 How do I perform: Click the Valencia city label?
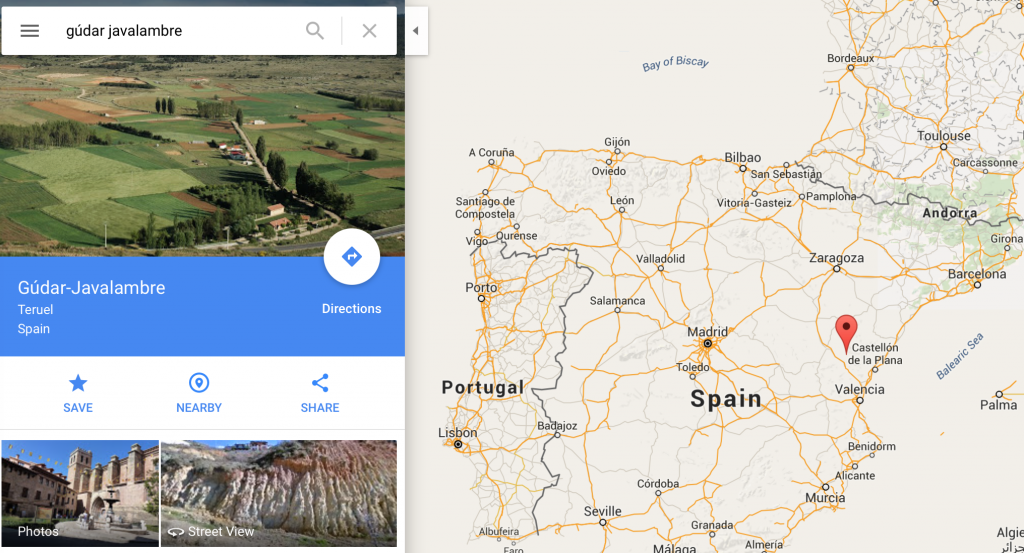(859, 390)
